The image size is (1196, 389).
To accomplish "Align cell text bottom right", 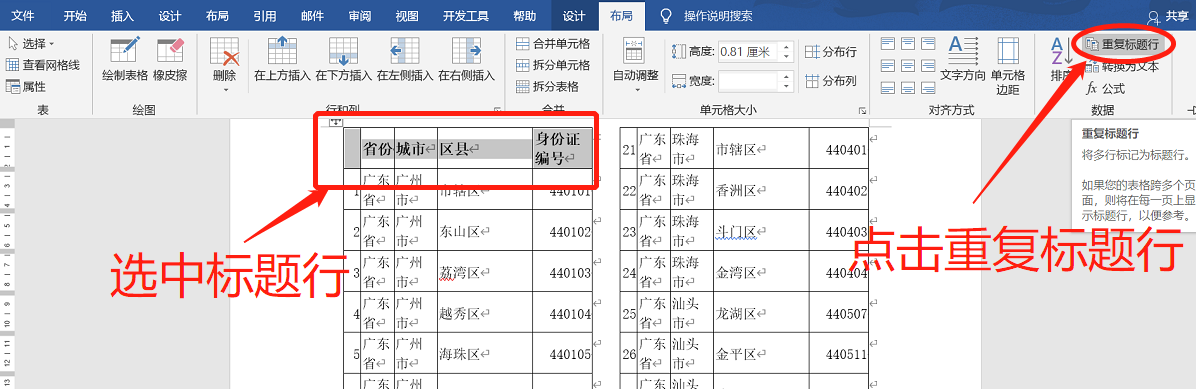I will 928,87.
